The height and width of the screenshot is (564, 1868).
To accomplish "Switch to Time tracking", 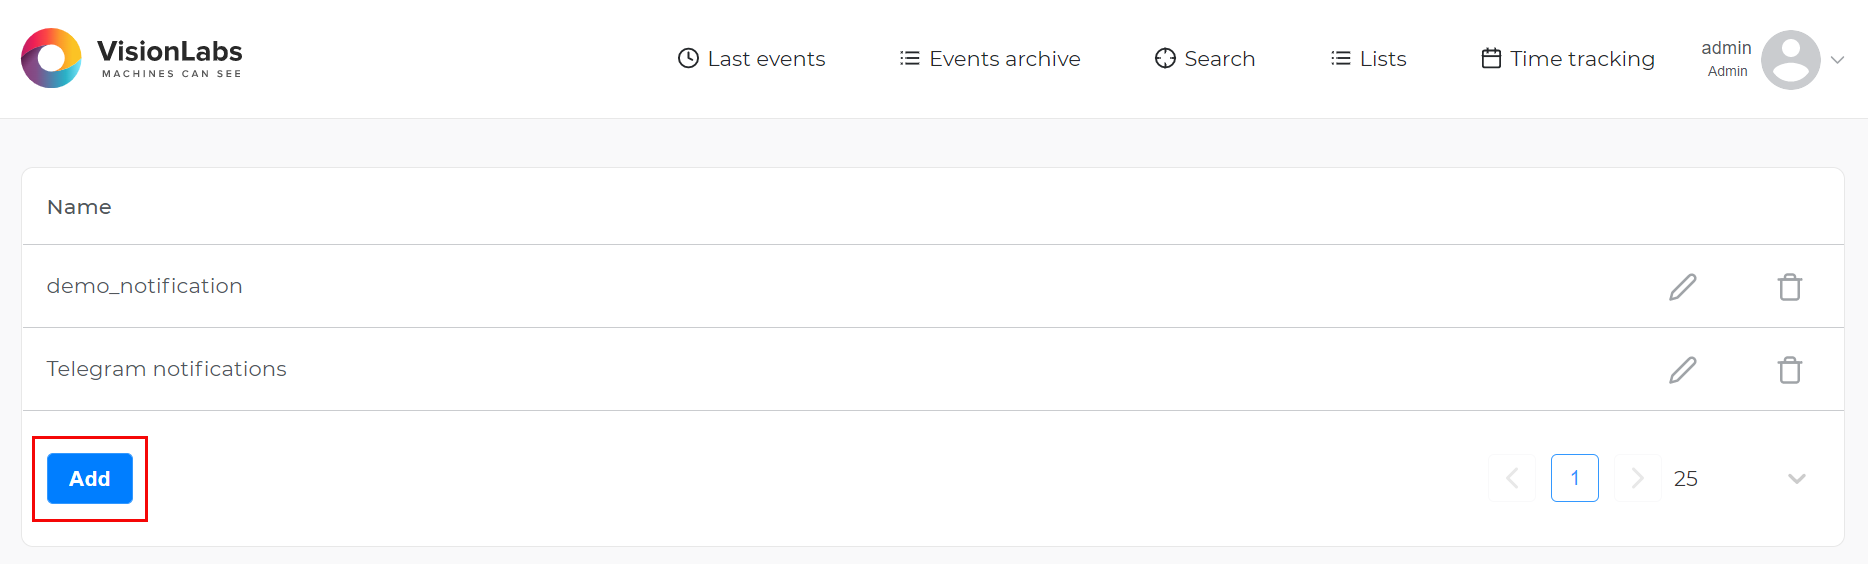I will point(1568,59).
